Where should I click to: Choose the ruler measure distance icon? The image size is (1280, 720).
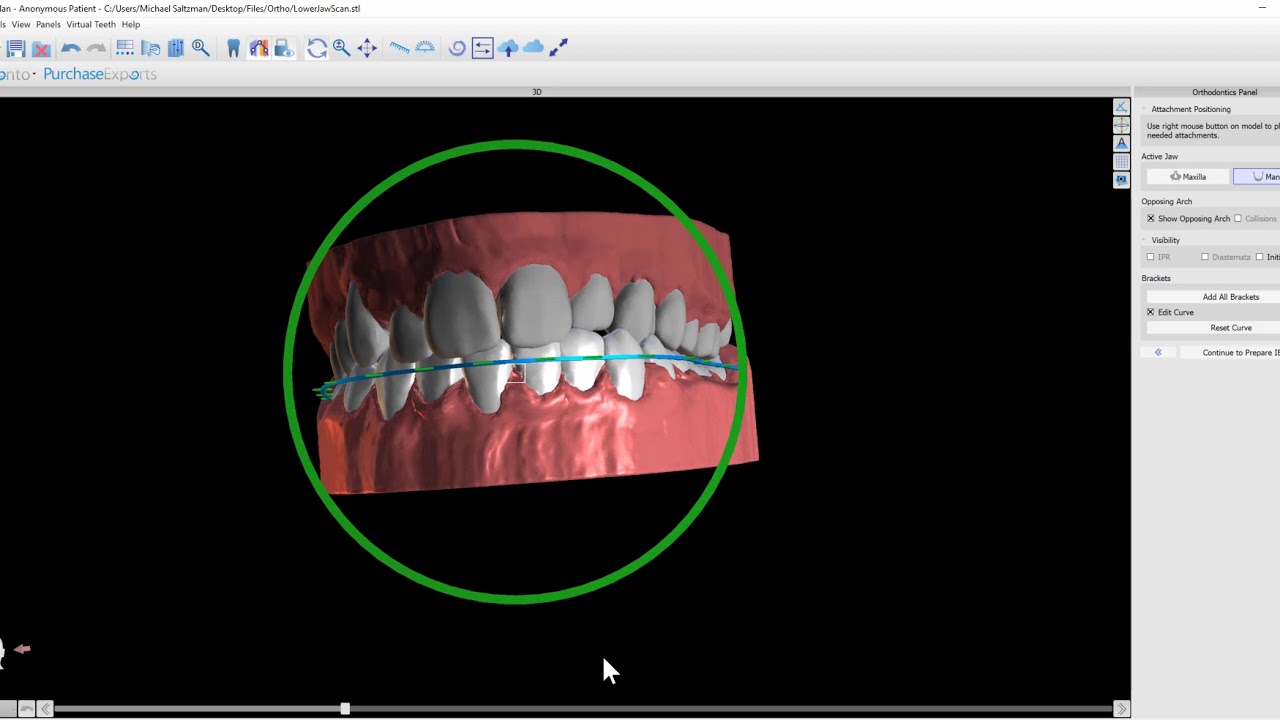point(400,48)
